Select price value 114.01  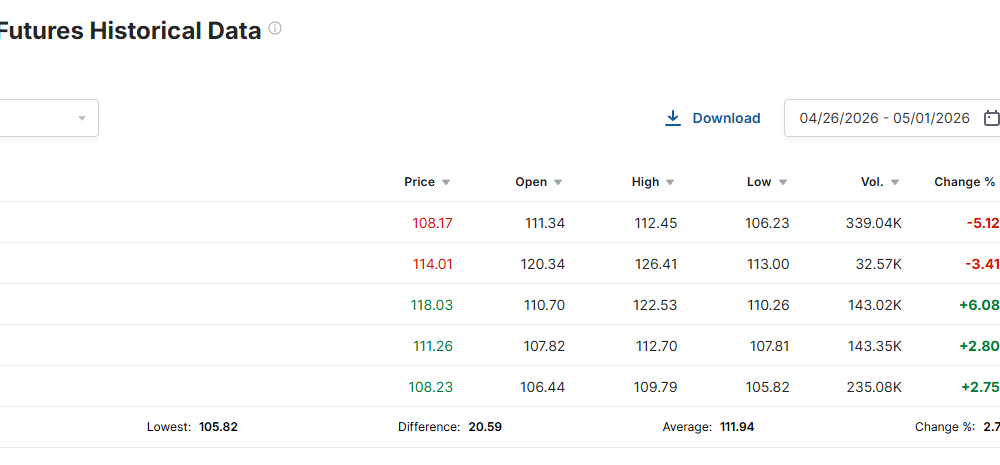click(432, 264)
